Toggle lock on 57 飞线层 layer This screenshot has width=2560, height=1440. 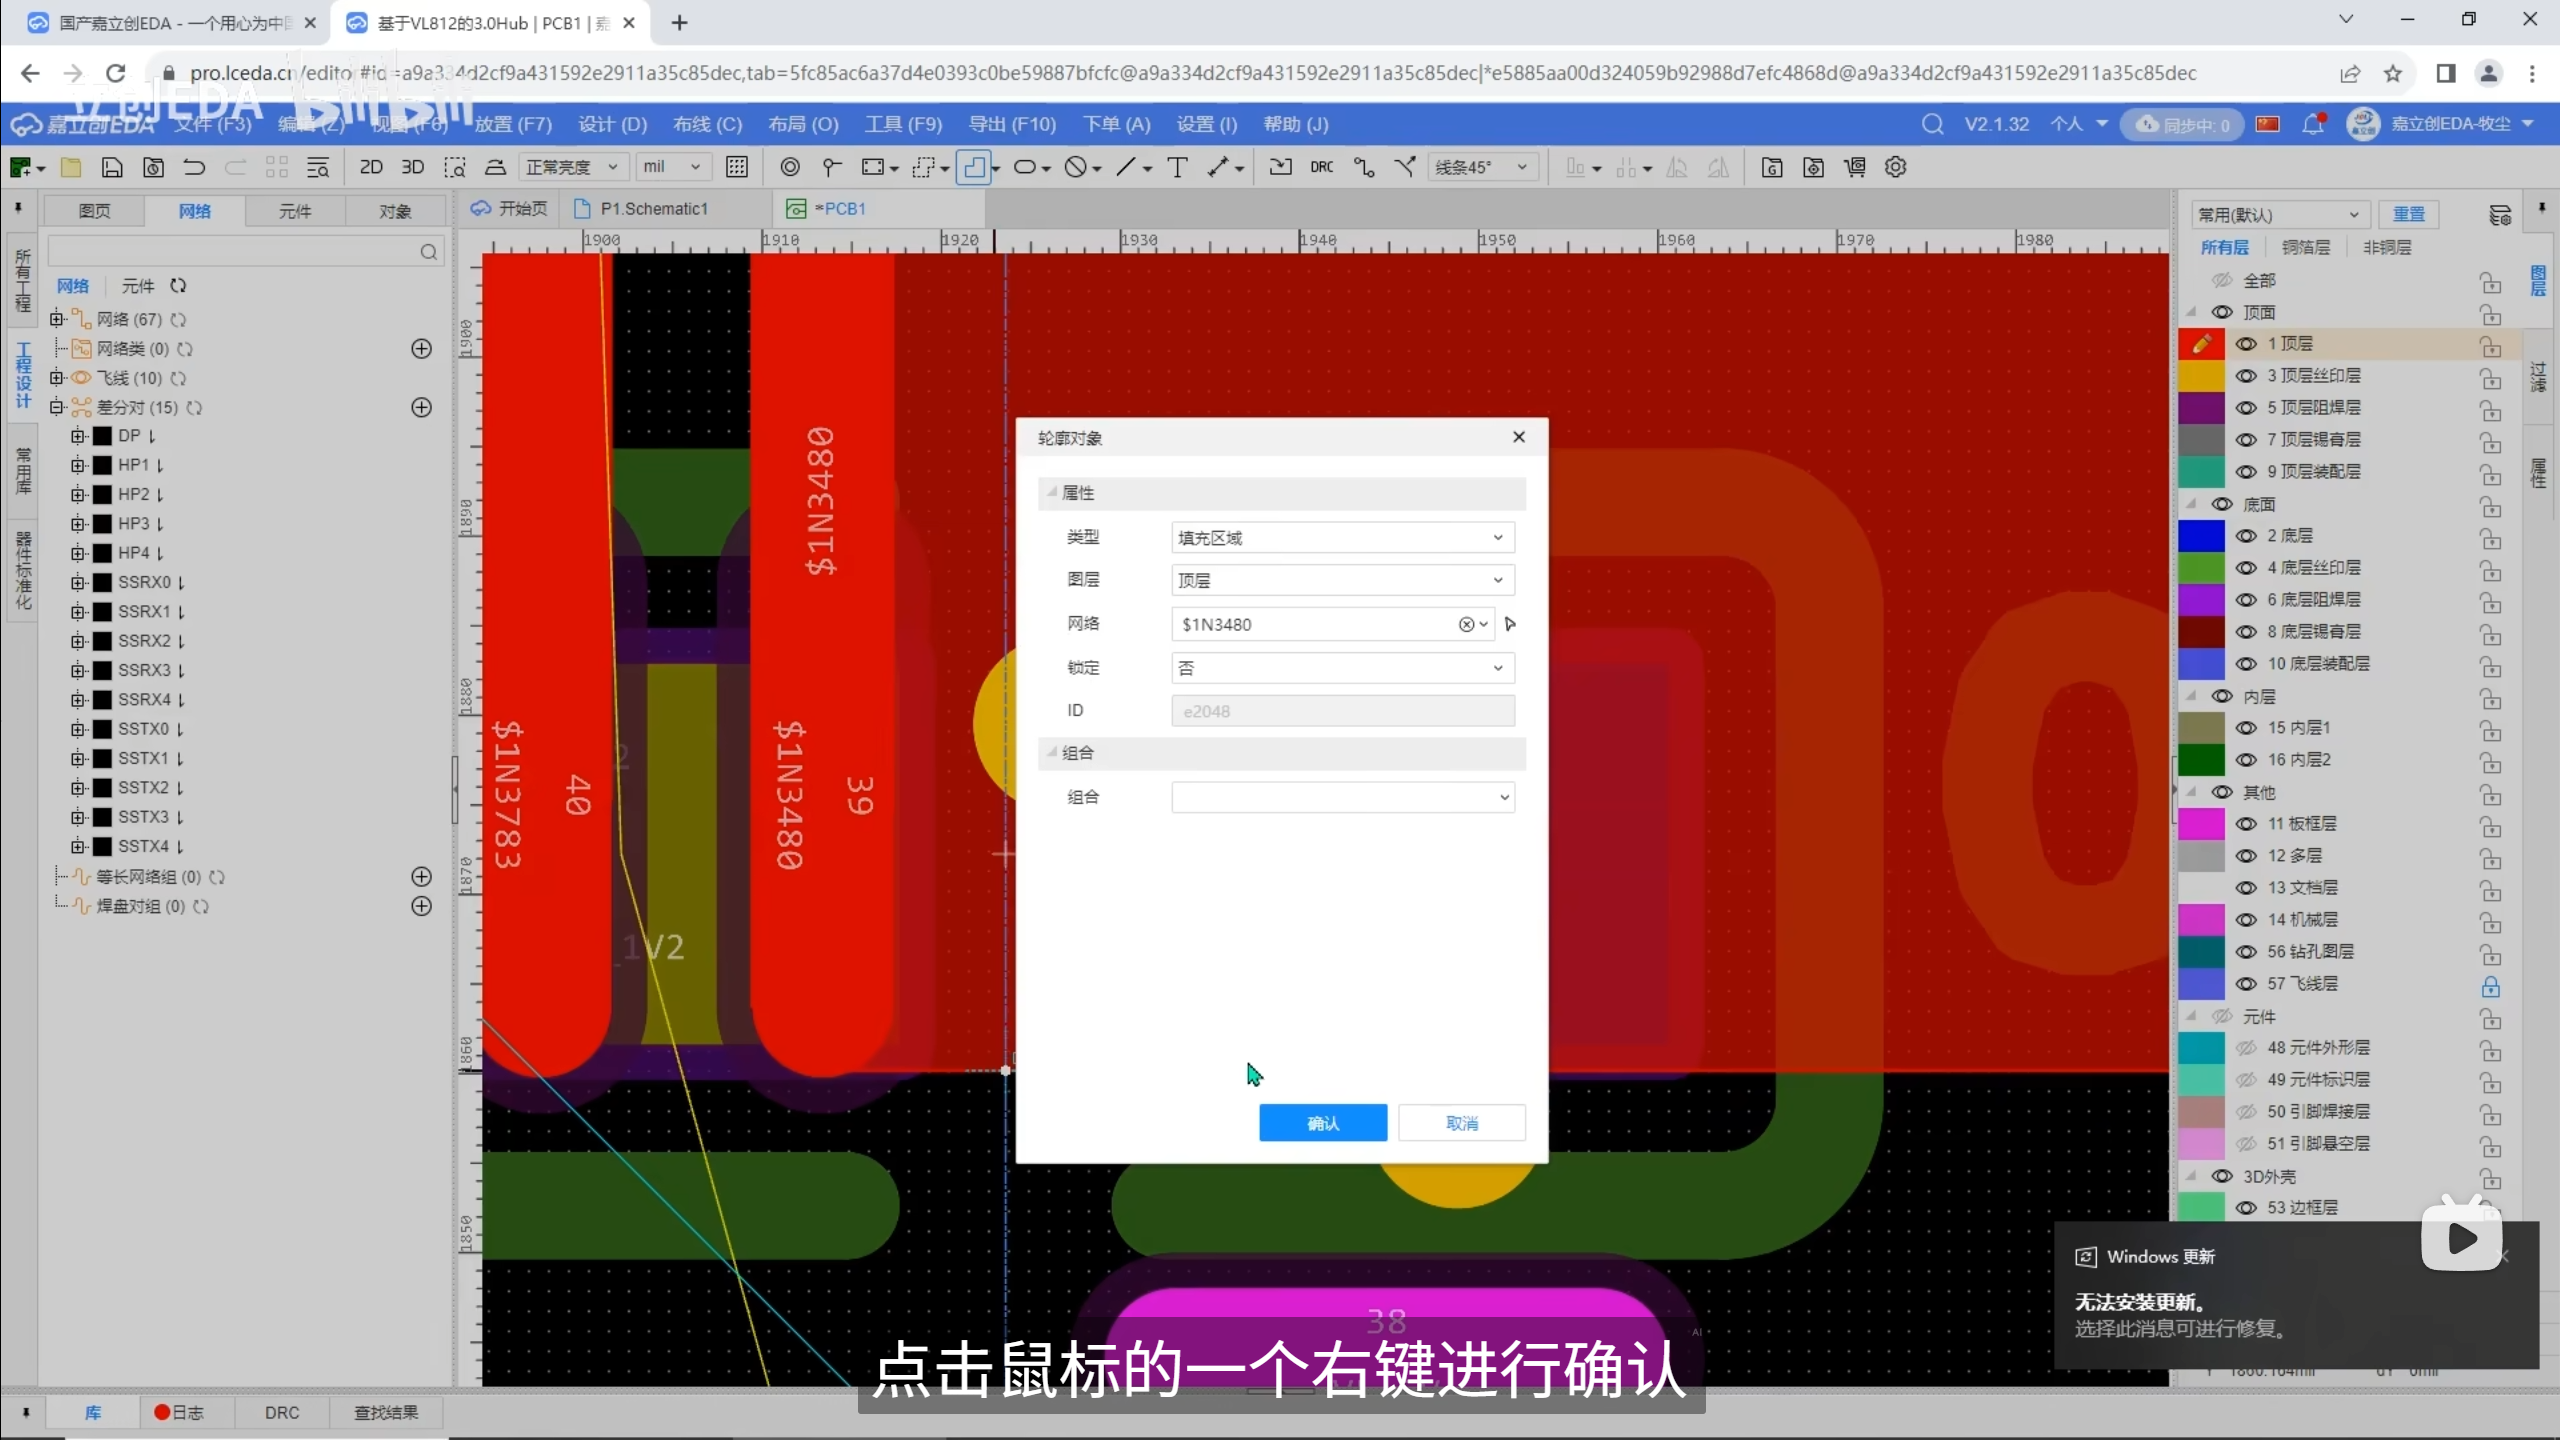(2490, 986)
